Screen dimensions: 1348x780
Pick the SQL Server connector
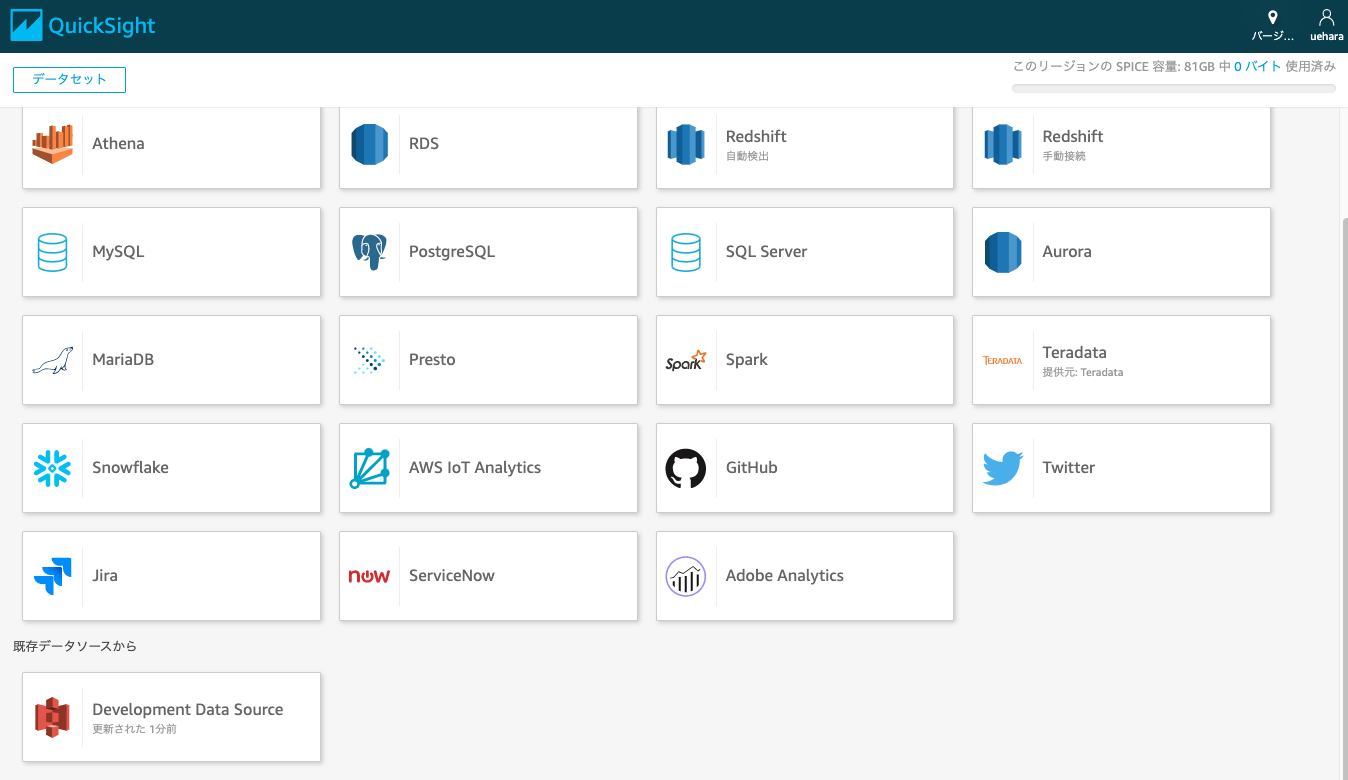click(x=804, y=251)
